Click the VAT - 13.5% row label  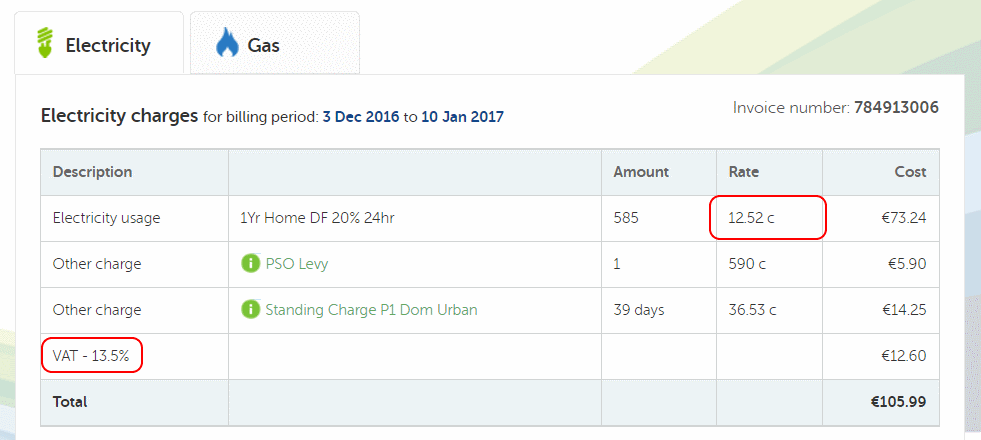tap(91, 356)
